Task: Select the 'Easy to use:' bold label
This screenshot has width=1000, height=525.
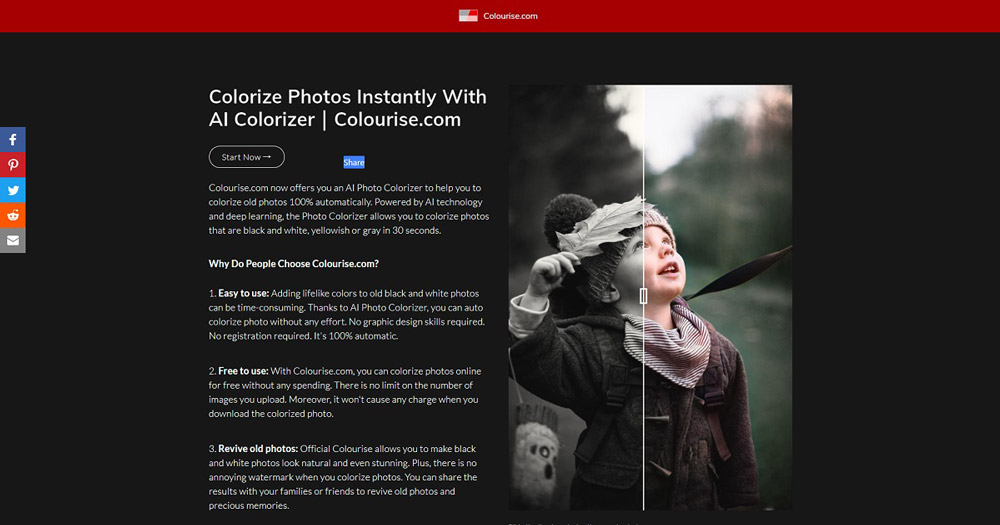Action: [x=244, y=293]
